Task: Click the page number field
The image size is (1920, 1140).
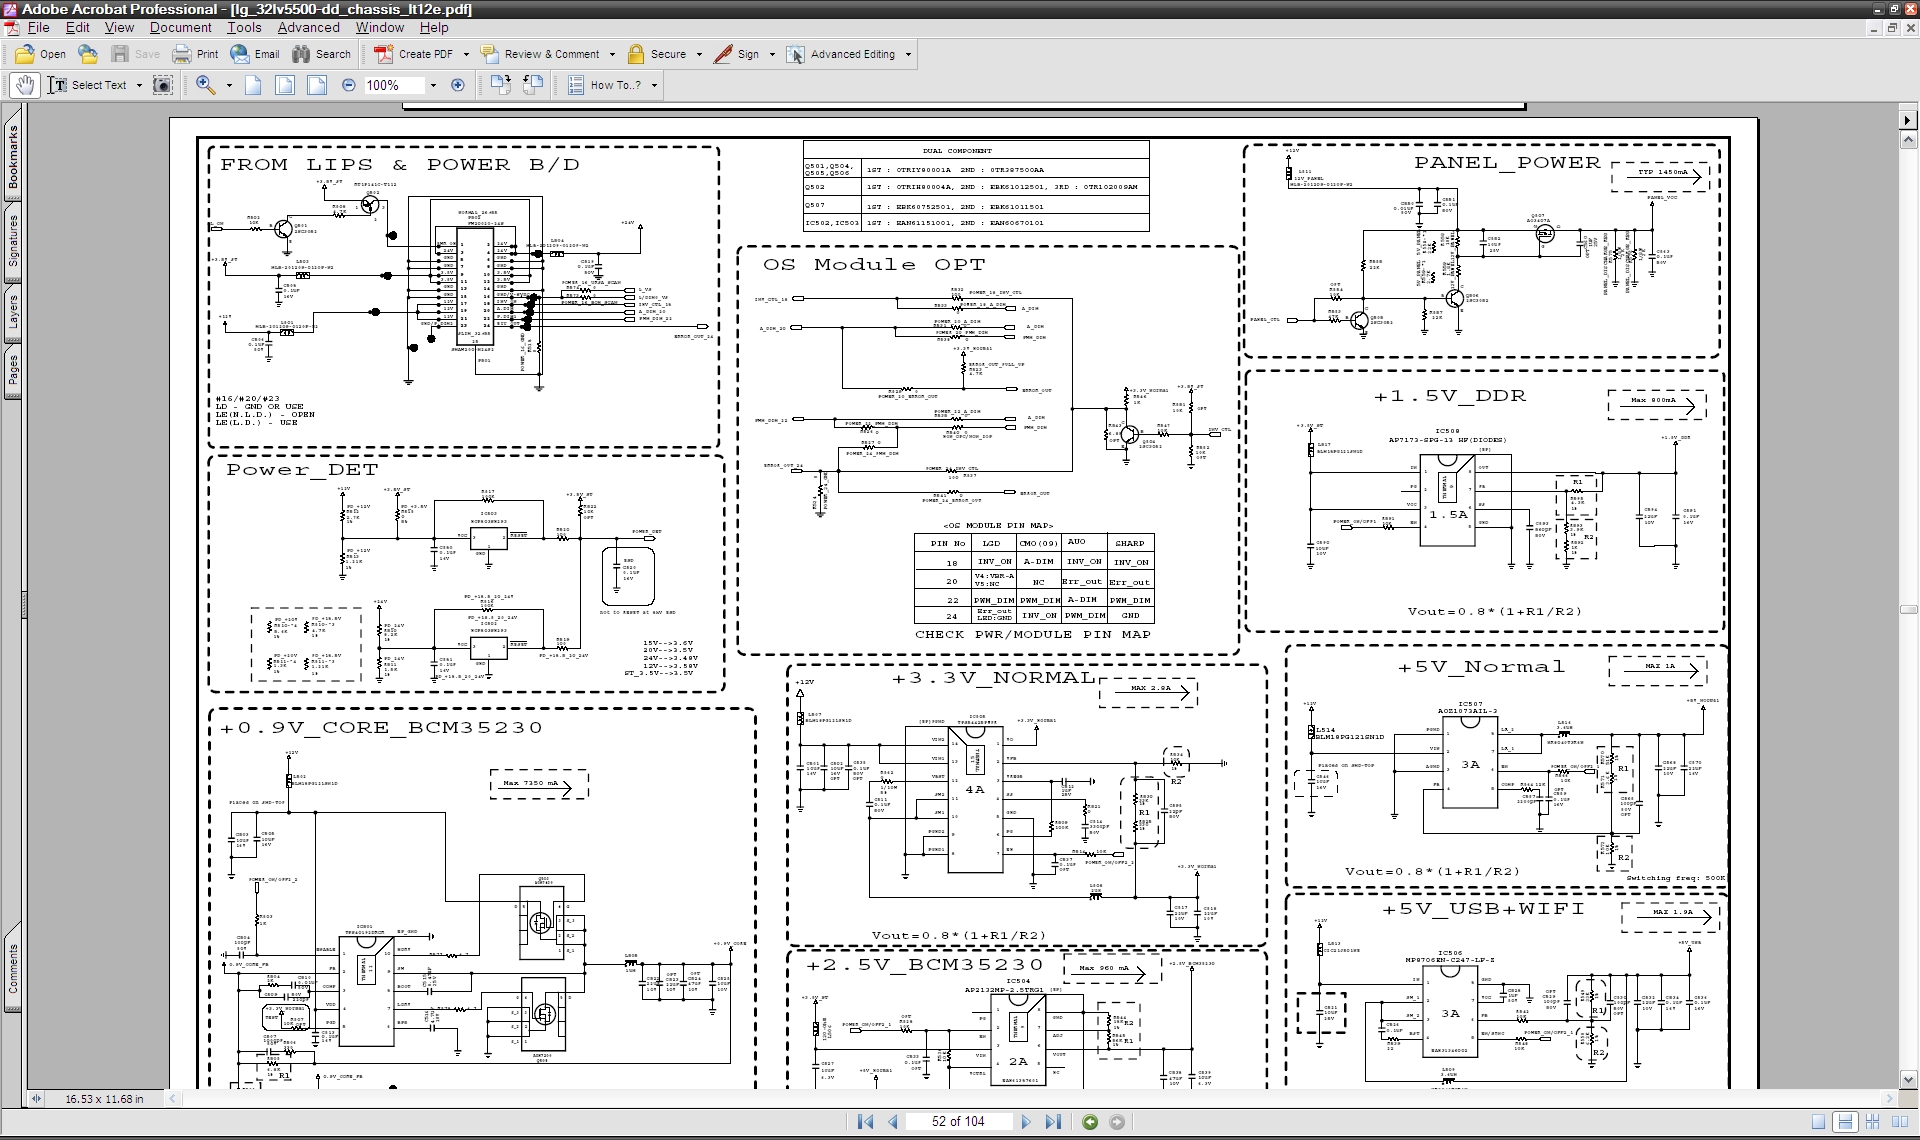Action: [x=958, y=1122]
